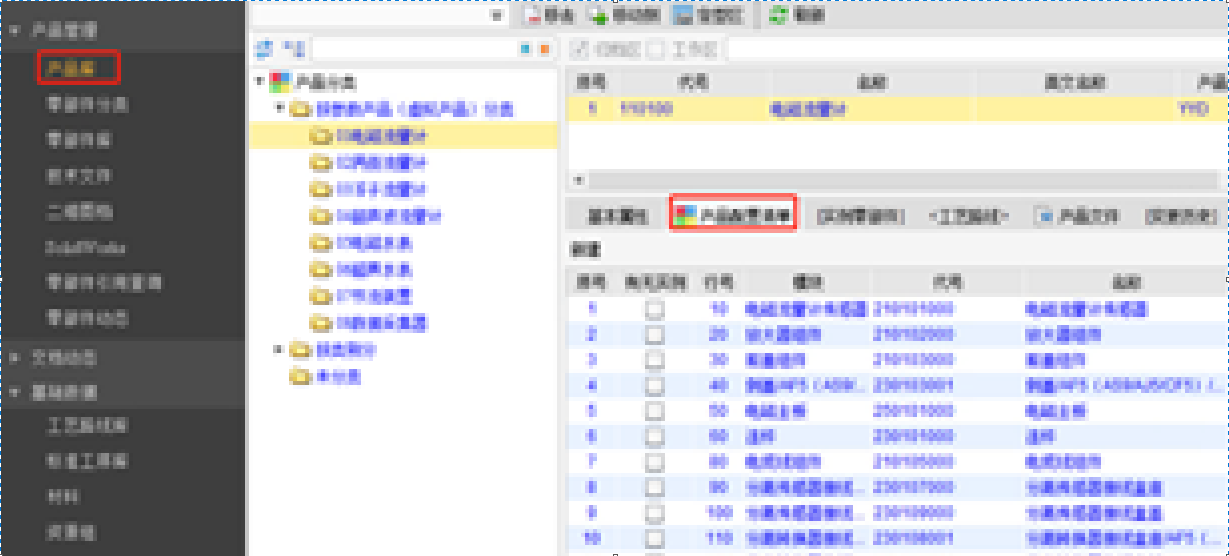Click folder icon of the virtual product category node
The width and height of the screenshot is (1229, 556).
(300, 109)
